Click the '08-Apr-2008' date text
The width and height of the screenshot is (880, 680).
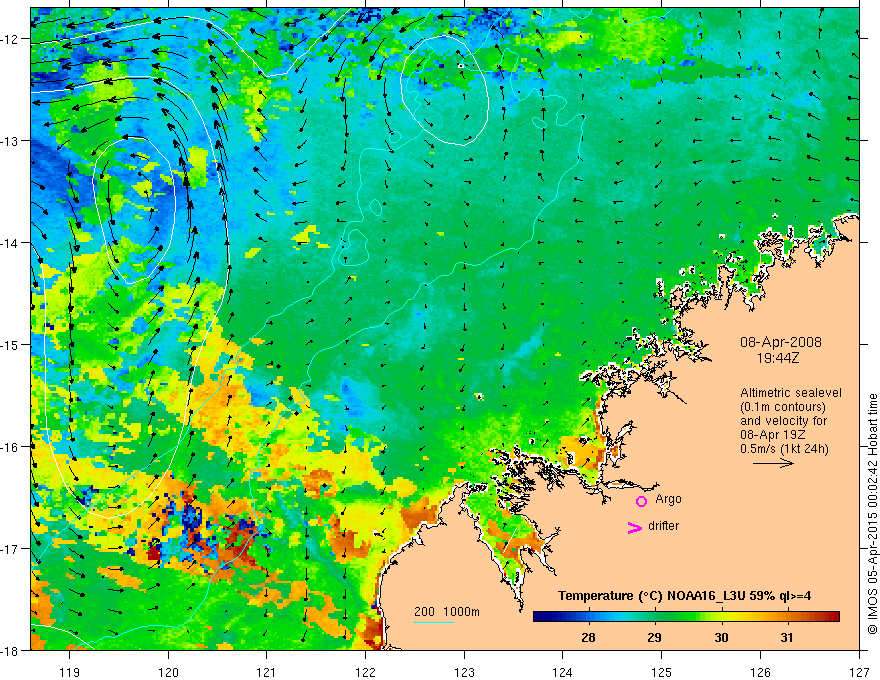click(x=781, y=342)
